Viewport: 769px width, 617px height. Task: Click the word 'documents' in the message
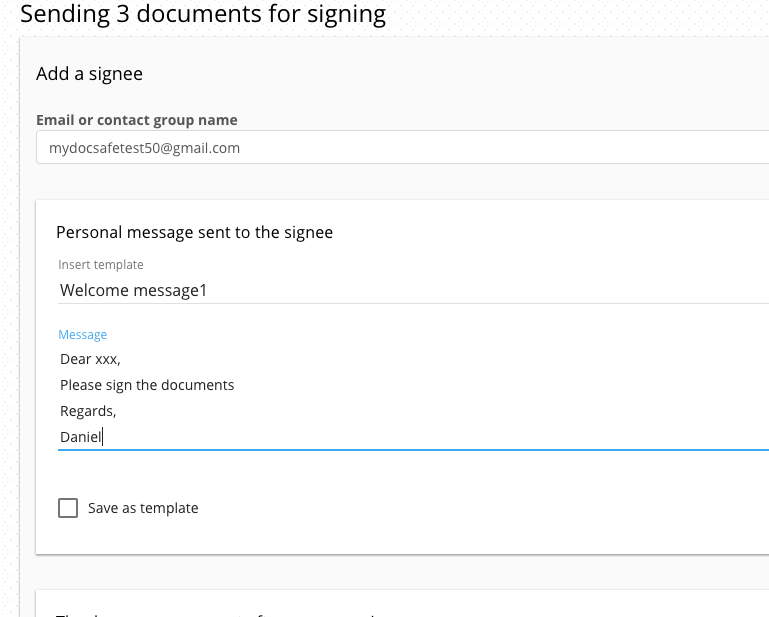click(202, 385)
